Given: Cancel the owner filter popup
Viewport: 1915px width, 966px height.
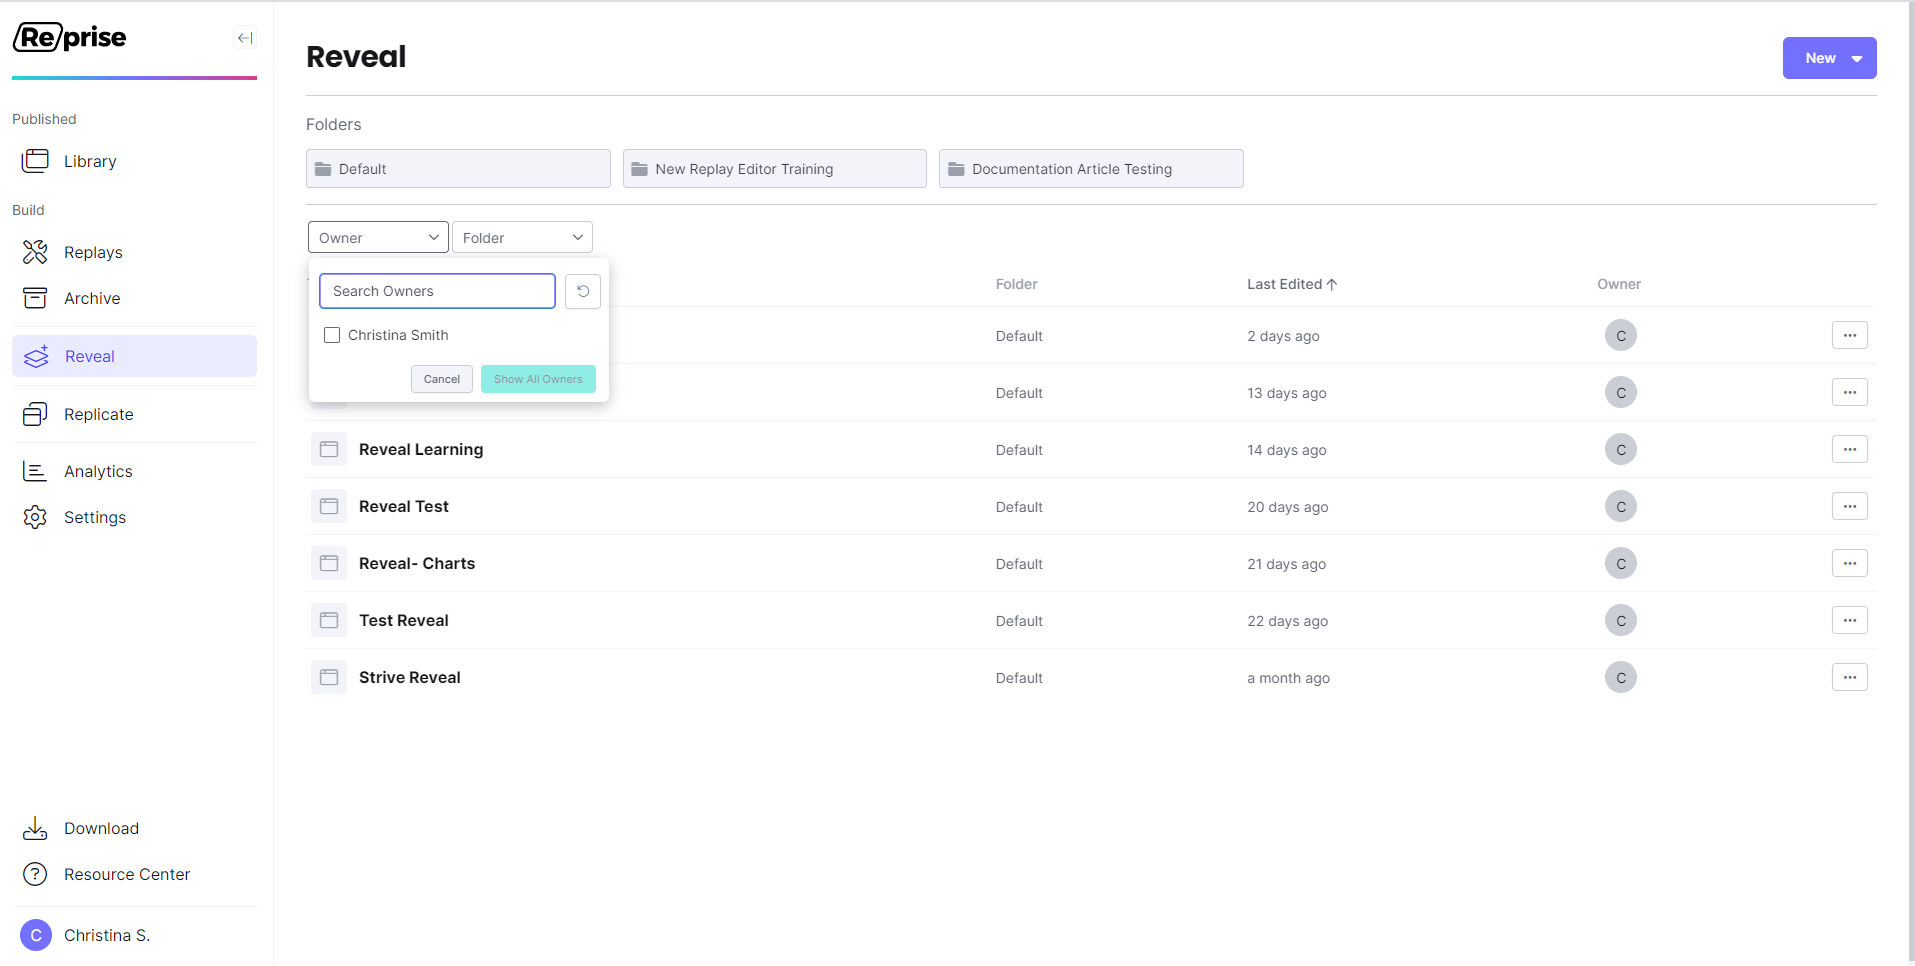Looking at the screenshot, I should pyautogui.click(x=441, y=379).
